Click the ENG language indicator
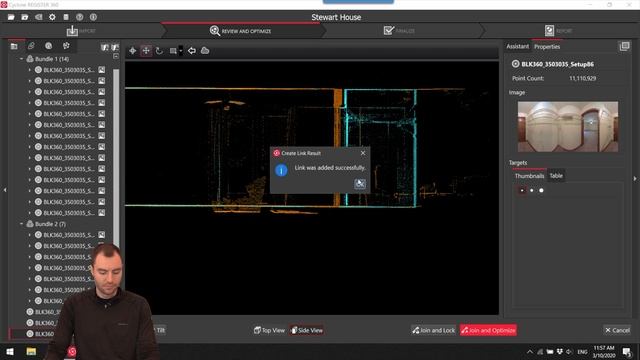 582,351
